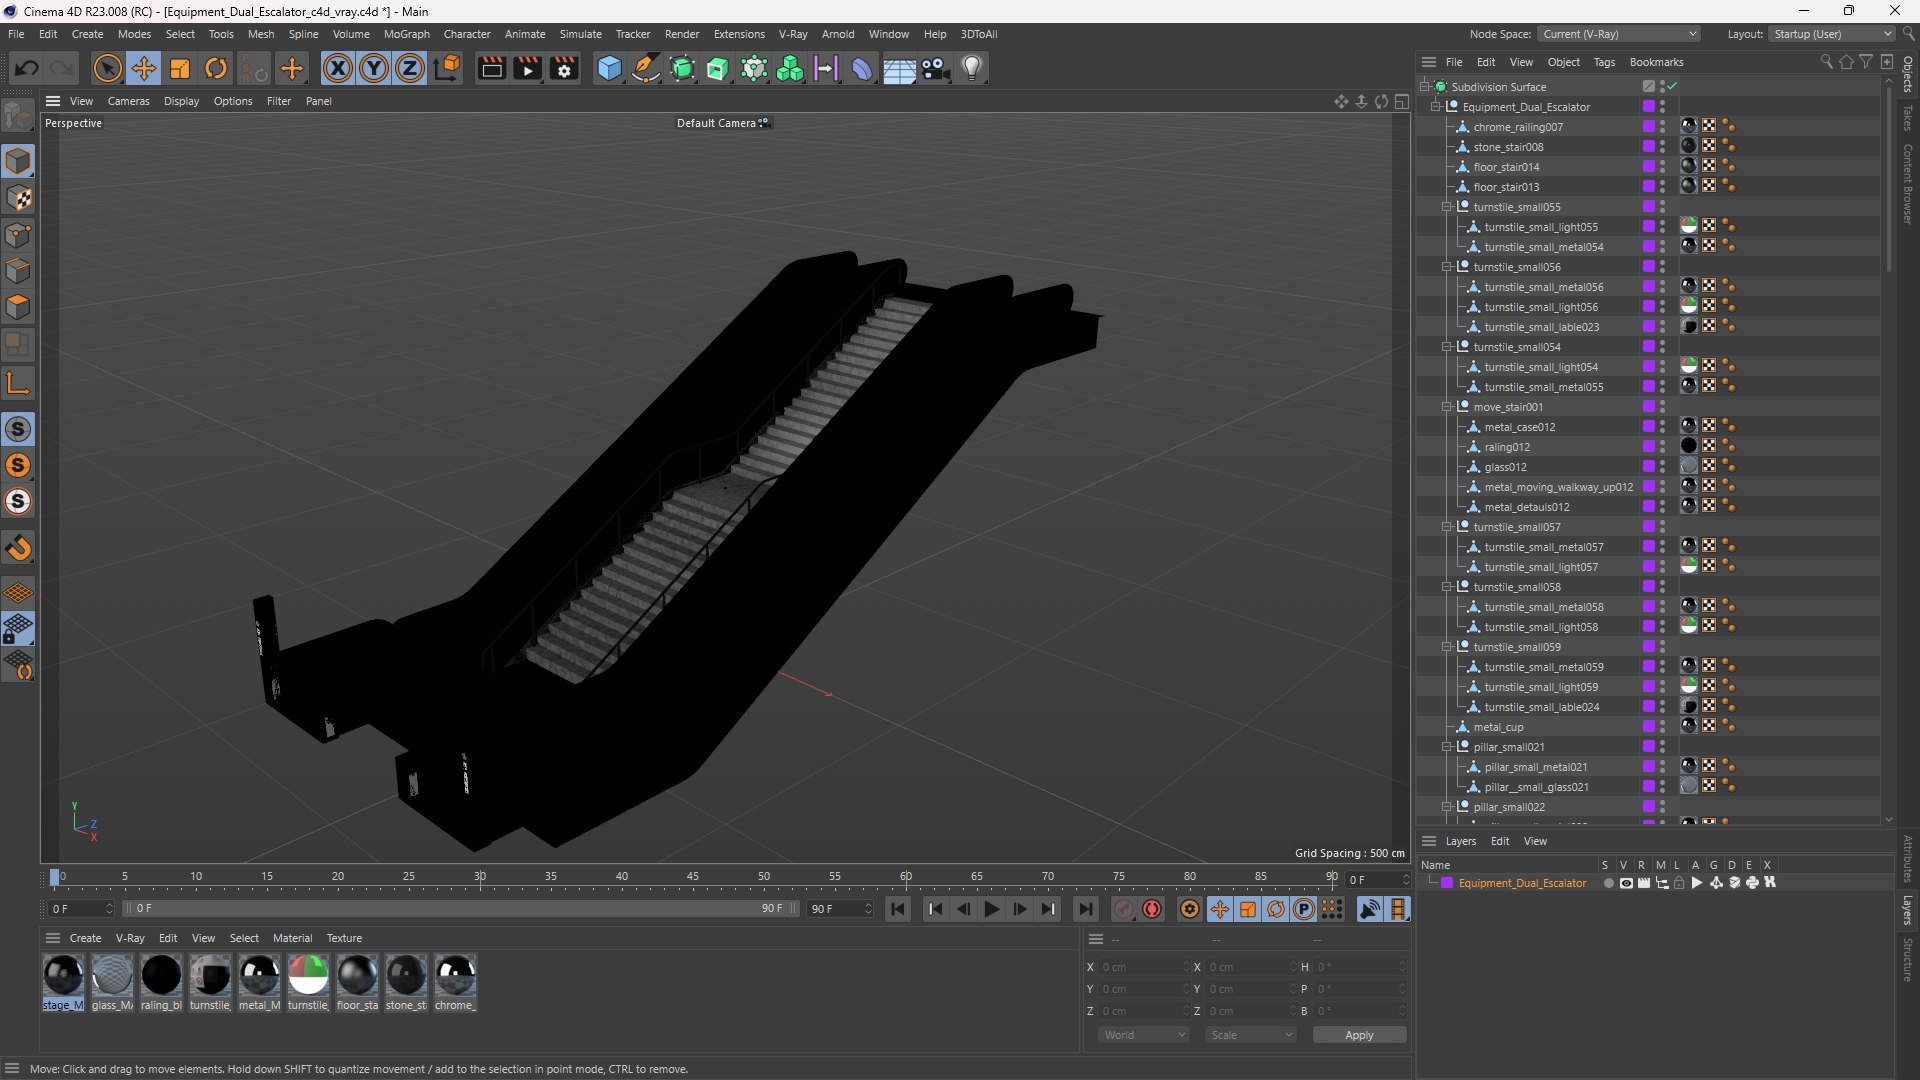This screenshot has height=1080, width=1920.
Task: Click the Record Active Objects button
Action: (x=1124, y=909)
